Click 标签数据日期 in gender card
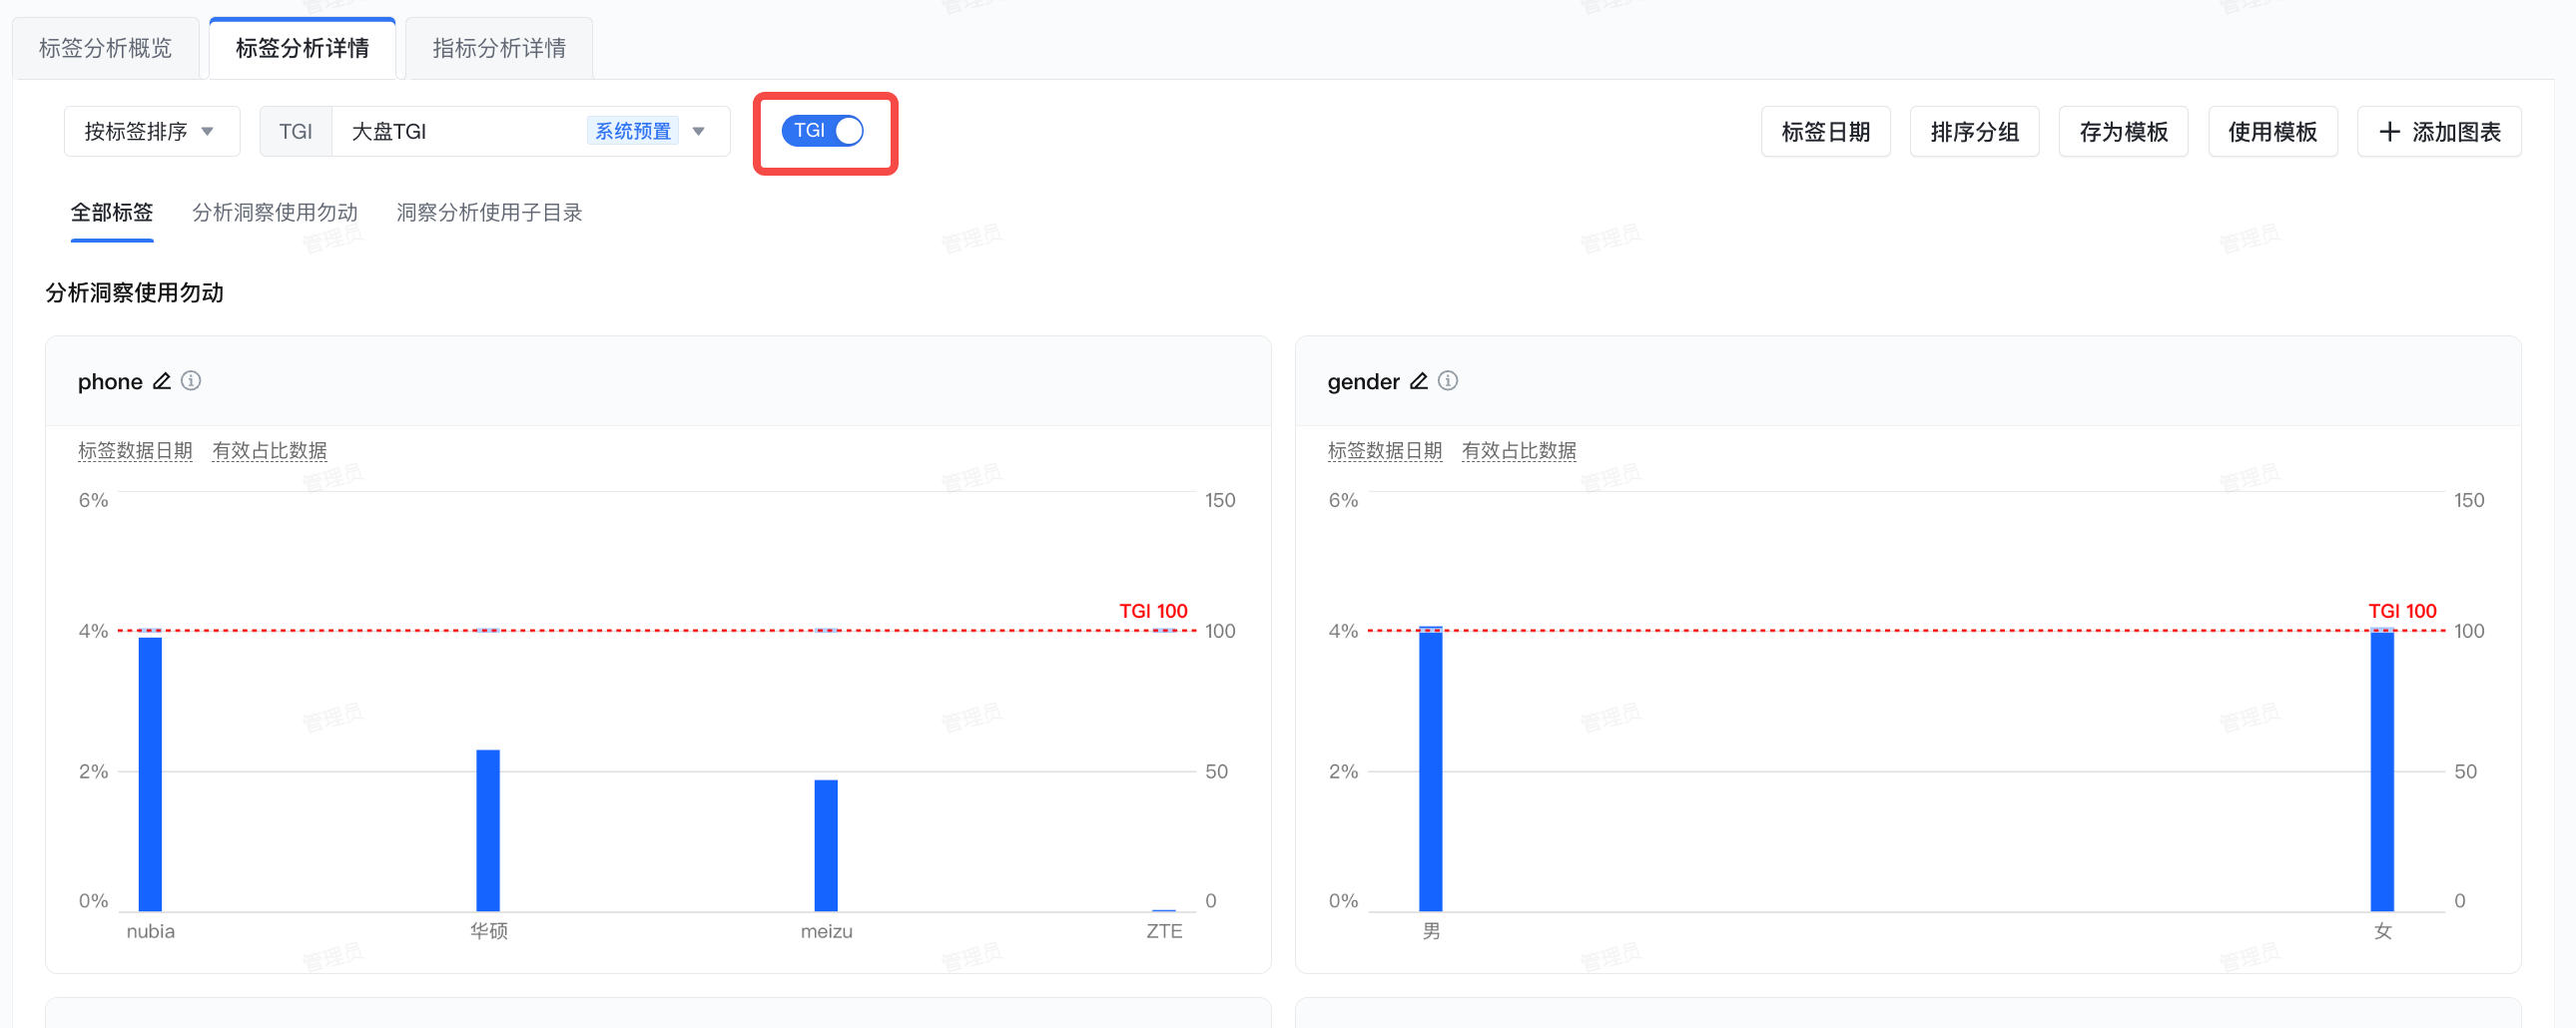Image resolution: width=2576 pixels, height=1028 pixels. (x=1385, y=451)
